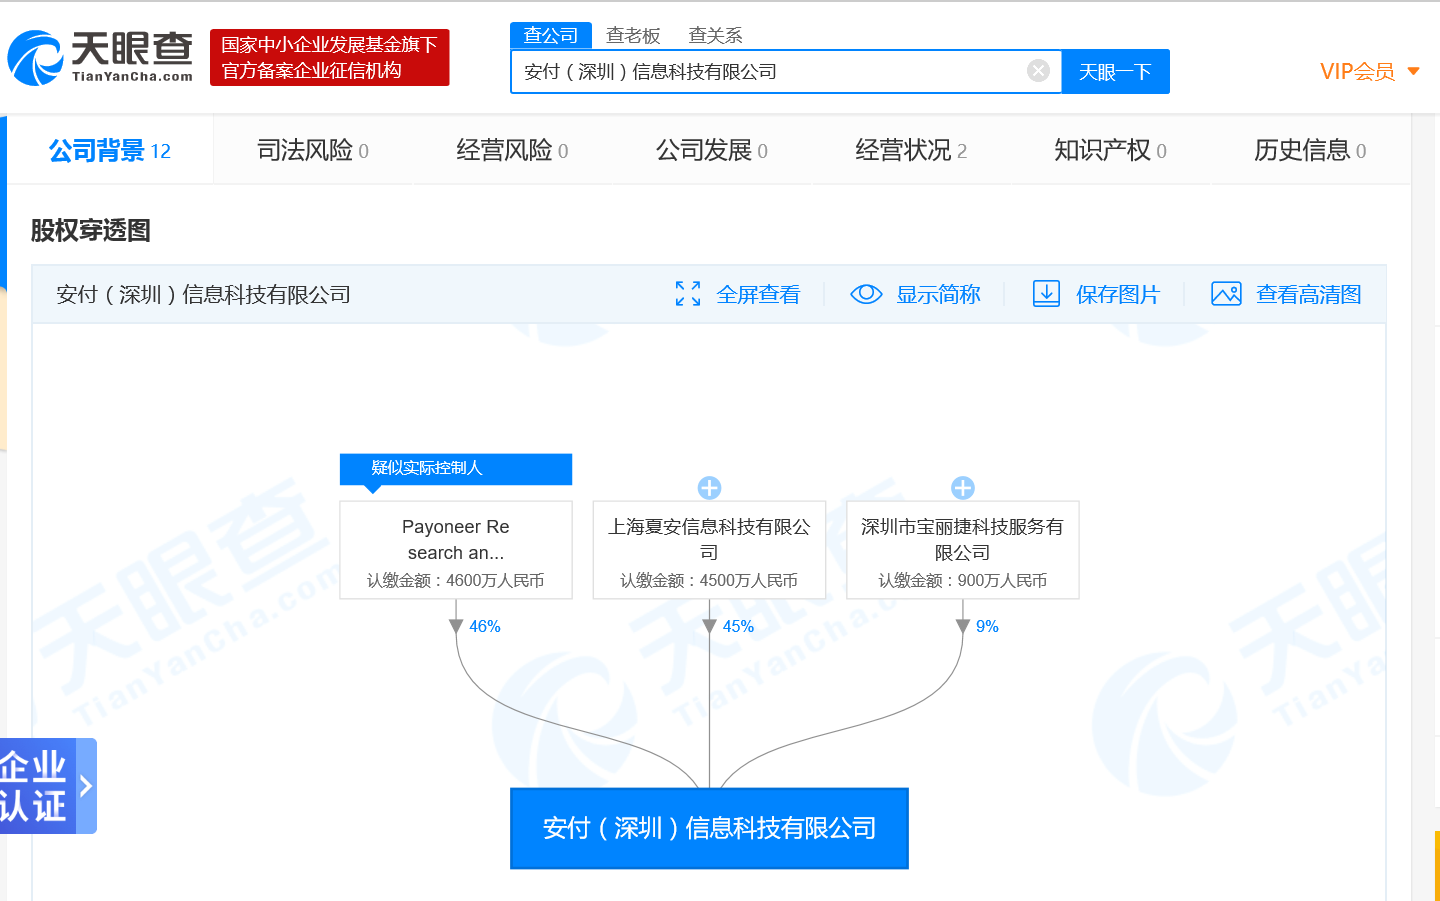Click the download icon for 保存图片

1046,294
